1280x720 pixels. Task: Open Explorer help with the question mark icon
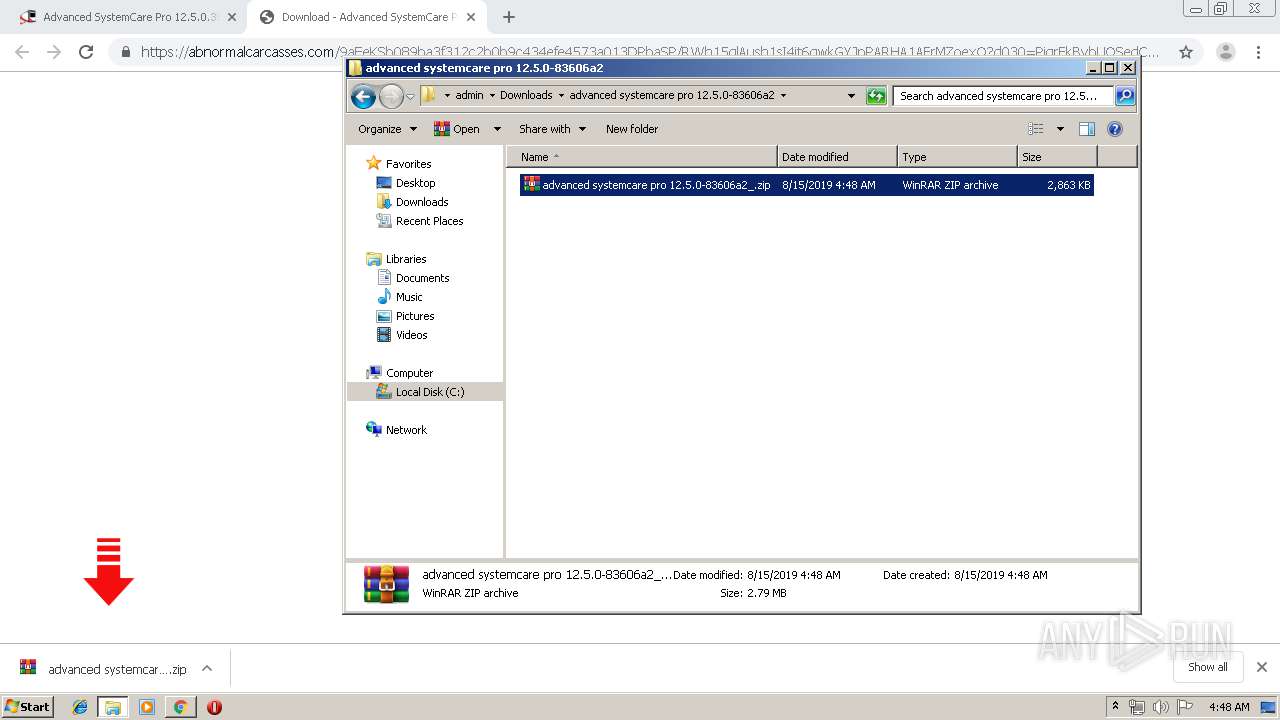click(x=1115, y=129)
